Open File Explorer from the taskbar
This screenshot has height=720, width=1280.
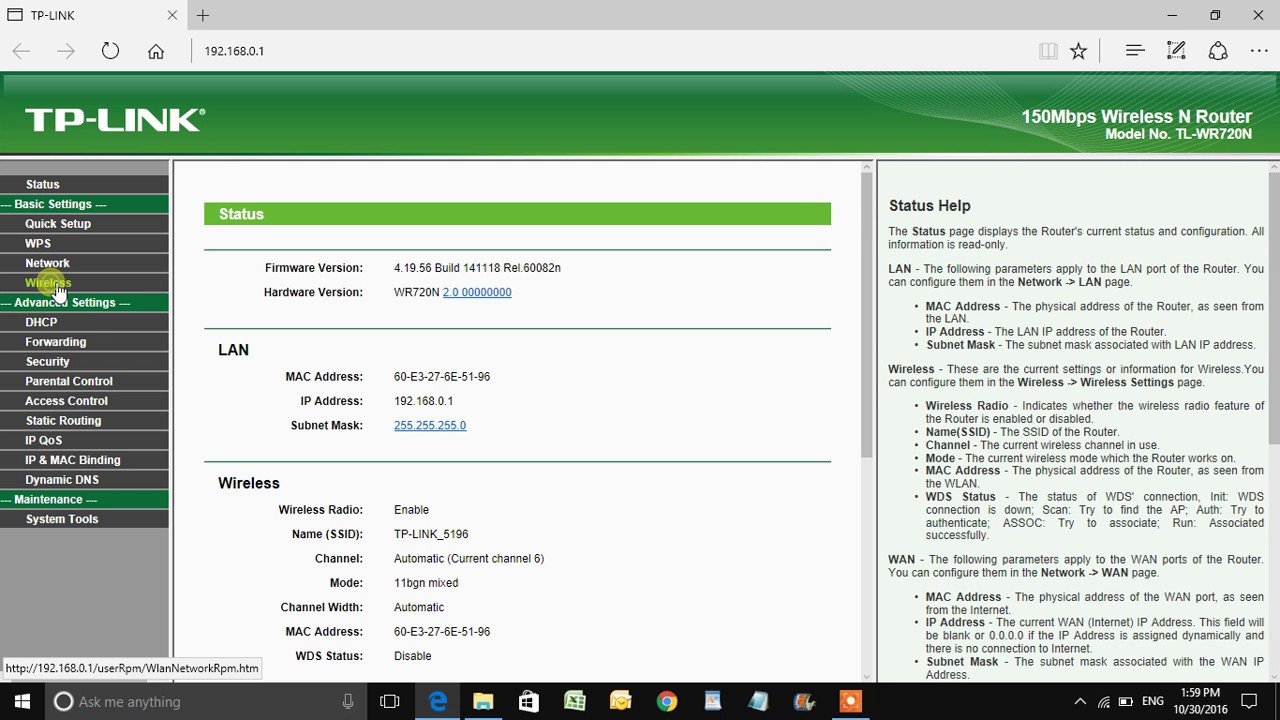(x=483, y=701)
